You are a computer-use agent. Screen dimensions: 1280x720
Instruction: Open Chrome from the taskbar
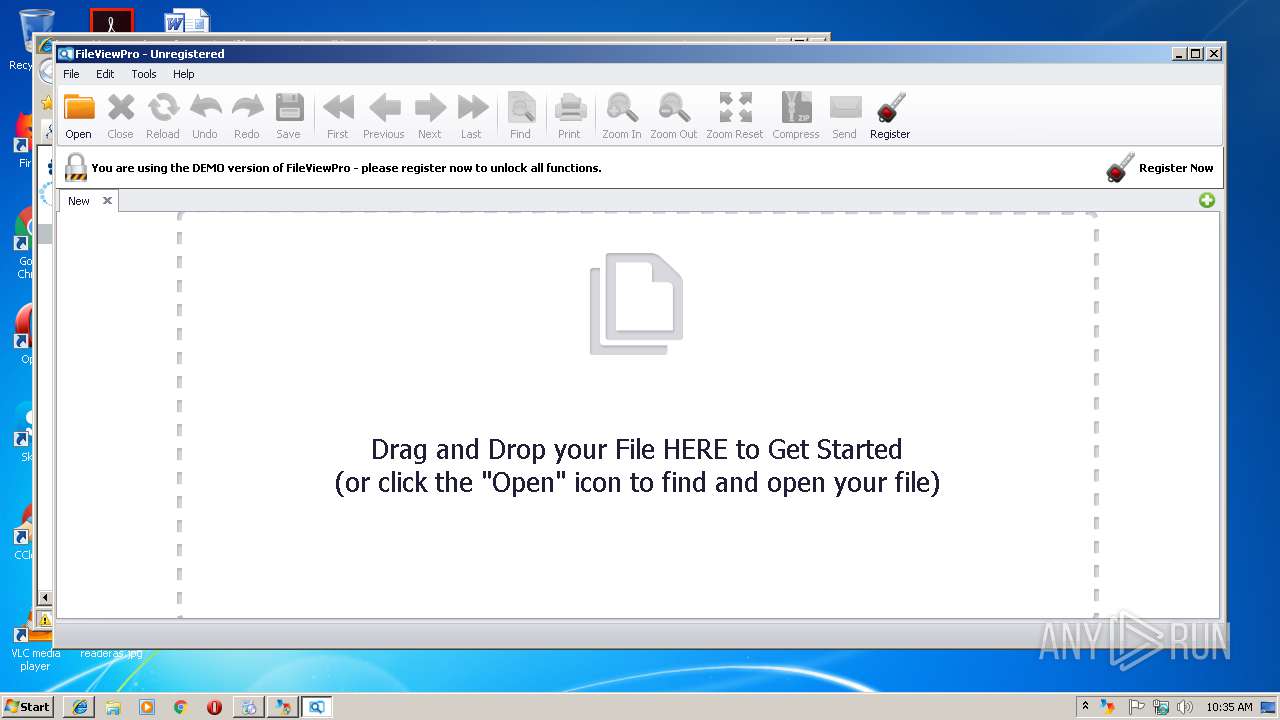pos(180,707)
